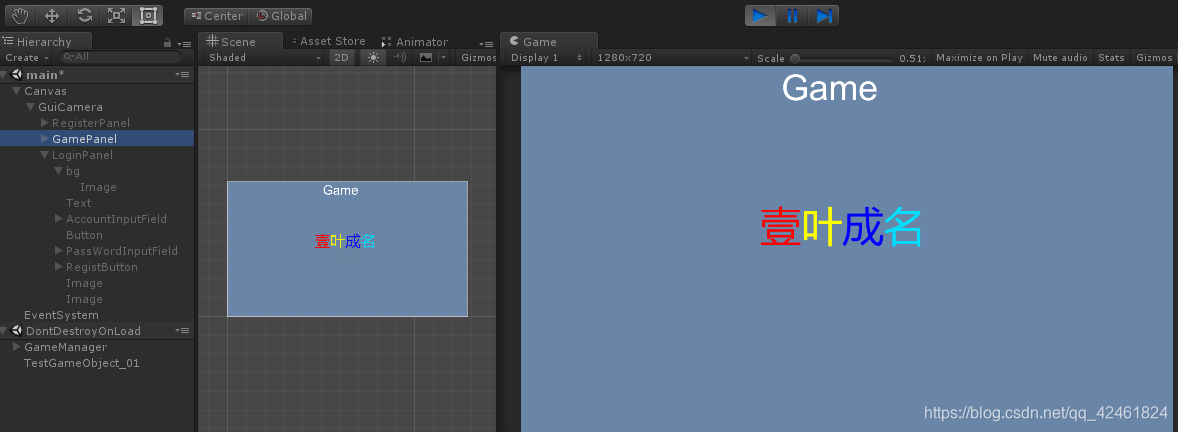
Task: Adjust the Game view Scale slider
Action: click(841, 59)
